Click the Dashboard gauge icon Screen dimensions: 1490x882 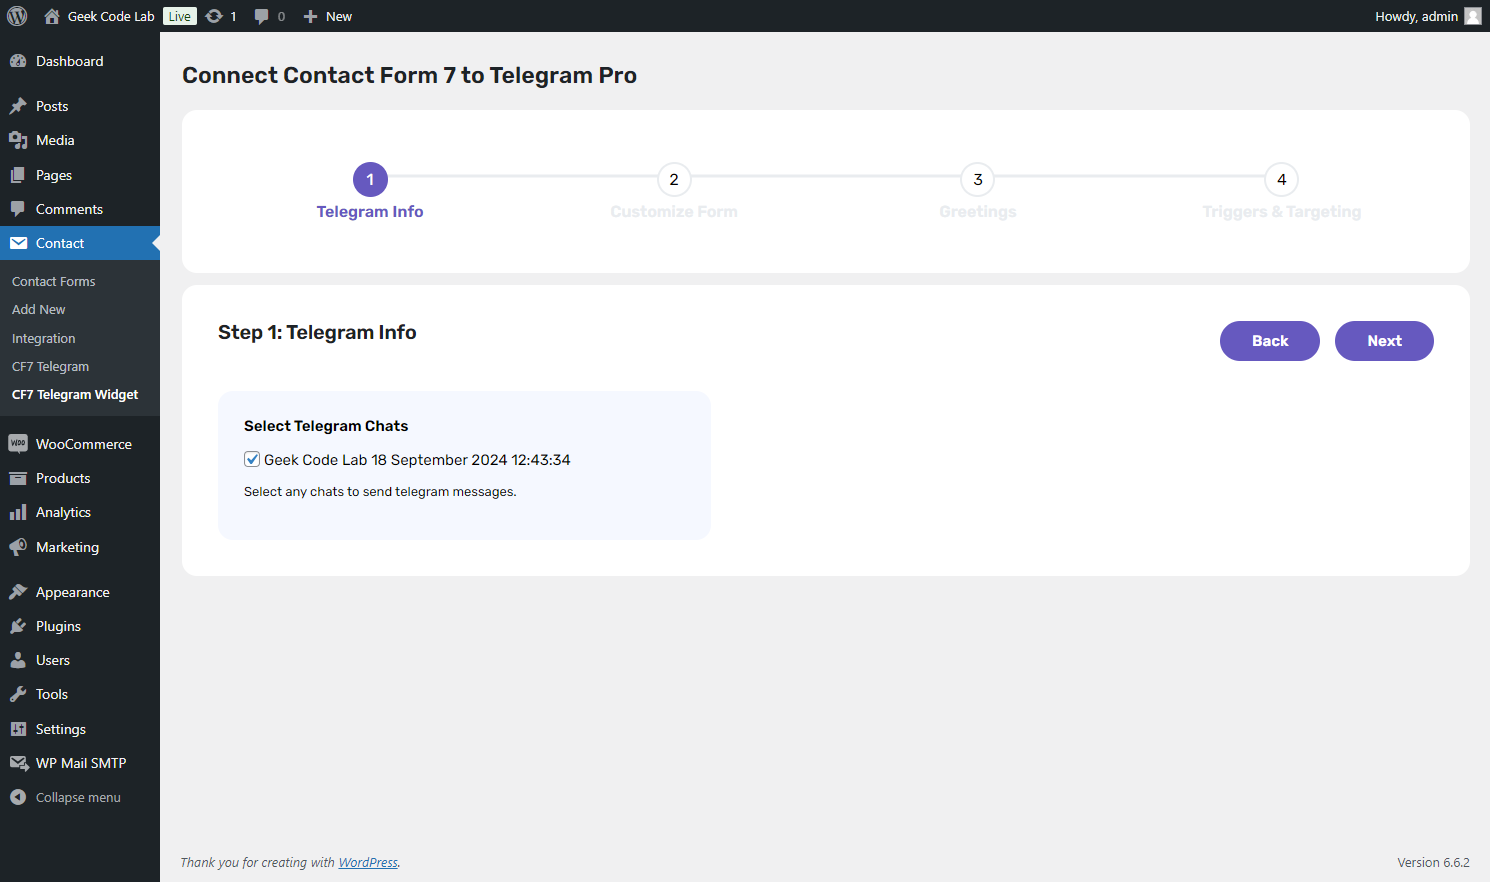pyautogui.click(x=18, y=61)
